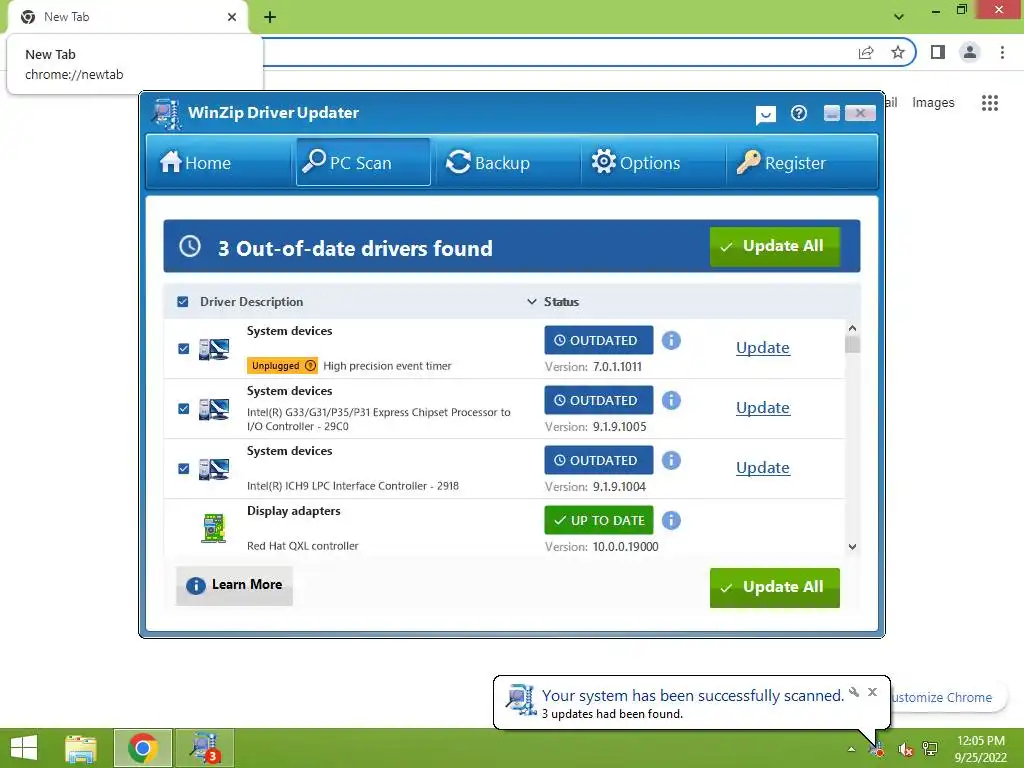
Task: Close the Chrome New Tab tab
Action: point(232,17)
